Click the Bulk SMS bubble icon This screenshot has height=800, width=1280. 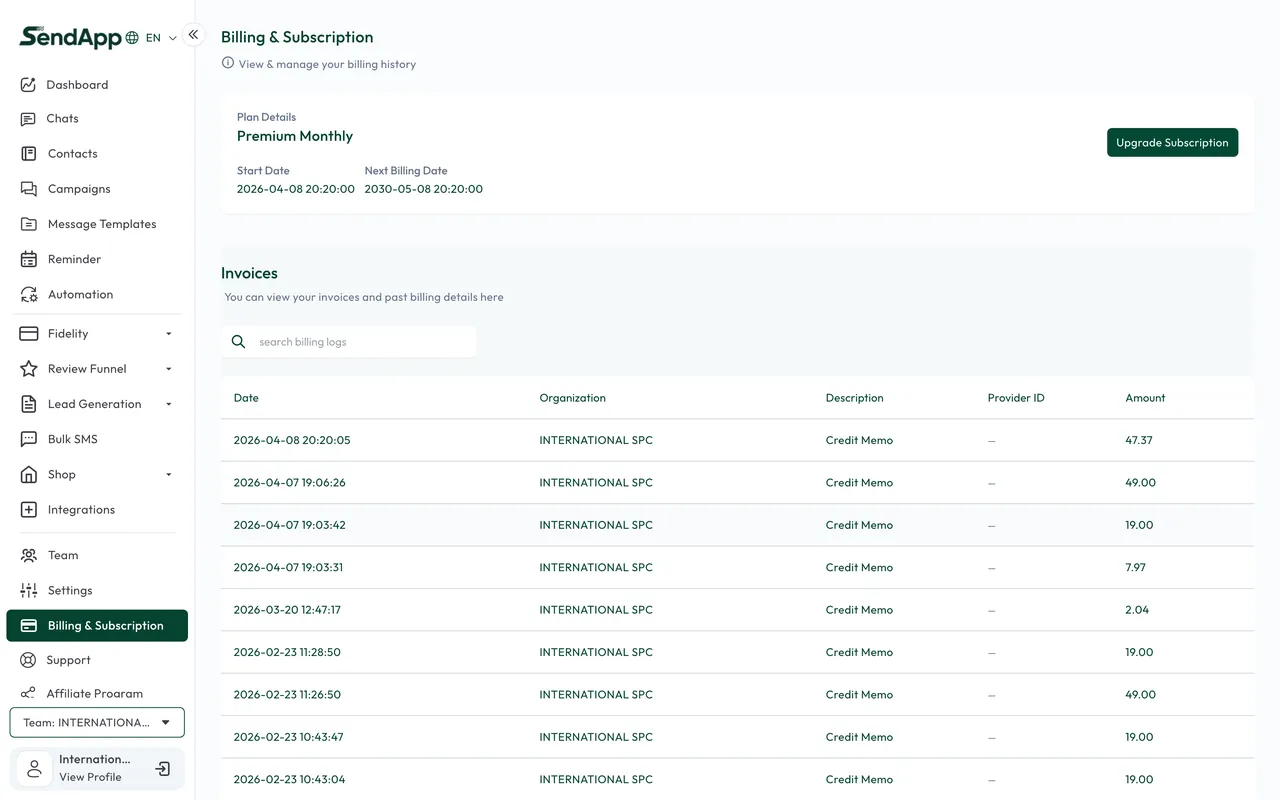tap(29, 439)
